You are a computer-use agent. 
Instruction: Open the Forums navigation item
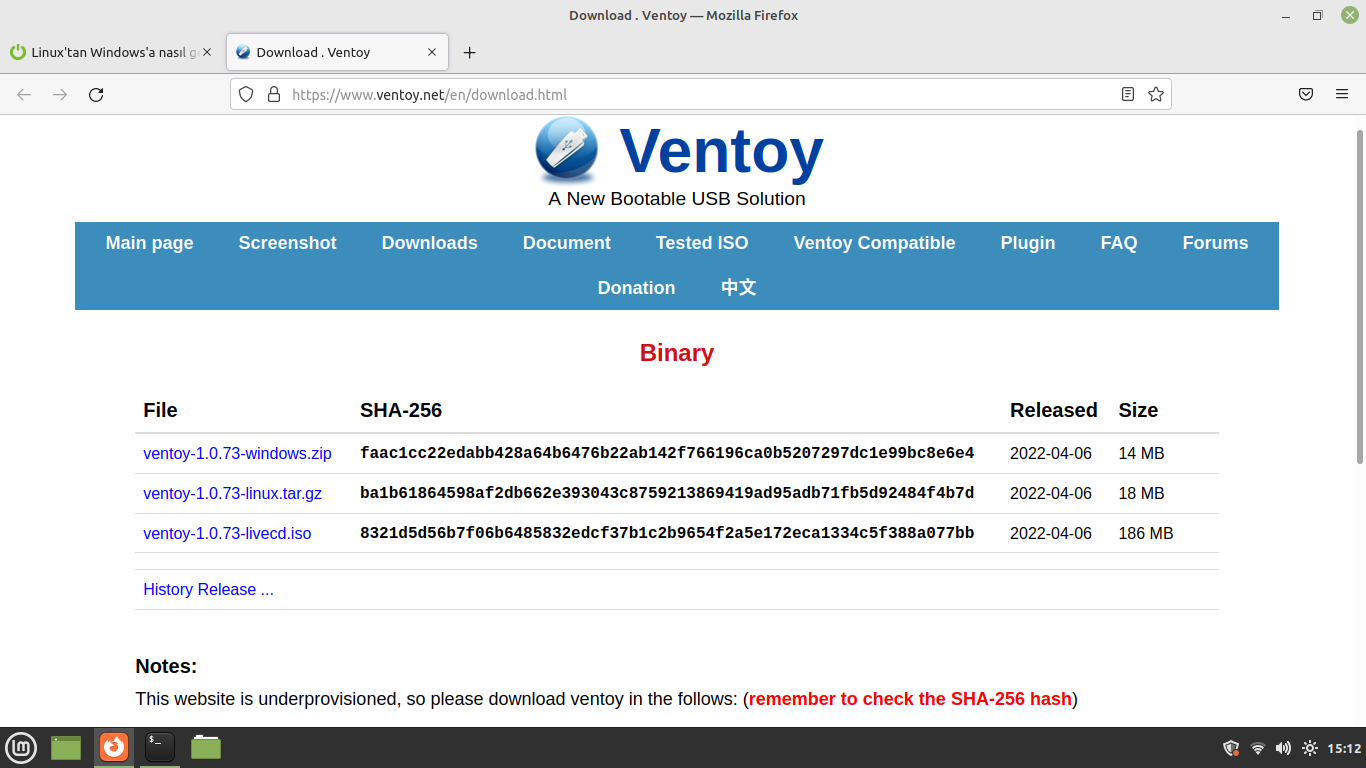click(x=1215, y=243)
